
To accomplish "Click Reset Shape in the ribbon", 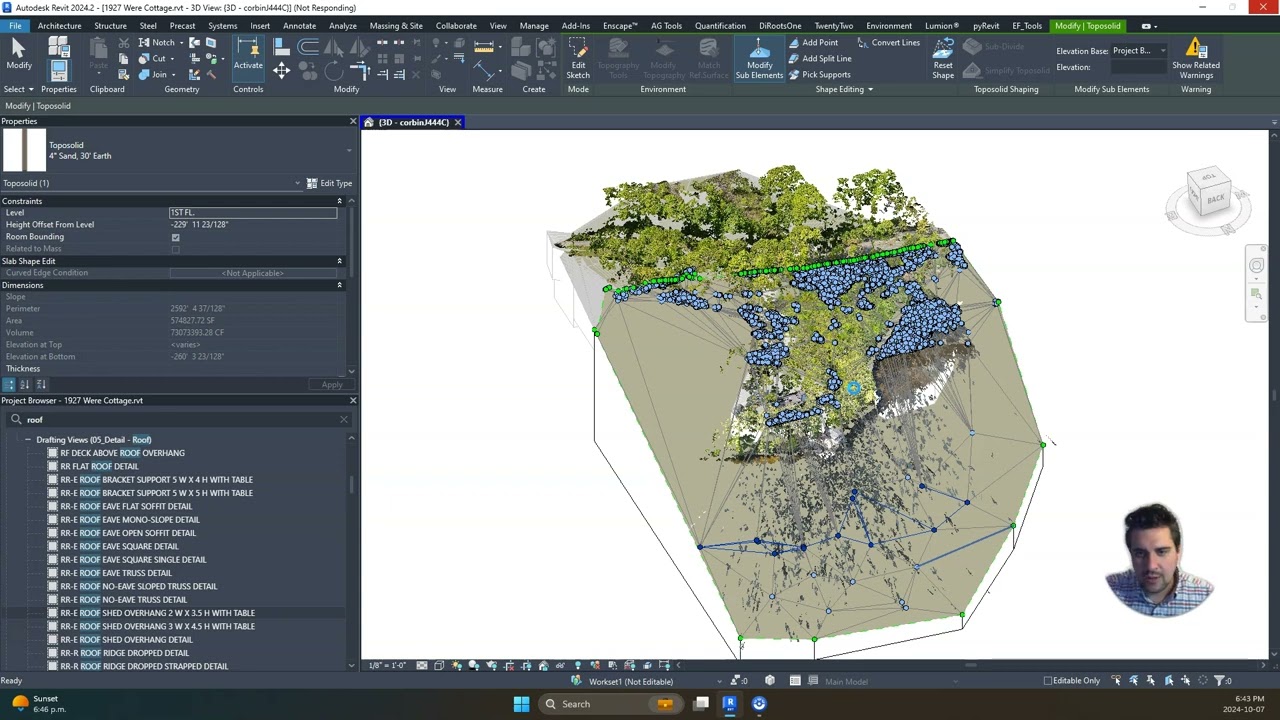I will click(x=943, y=58).
